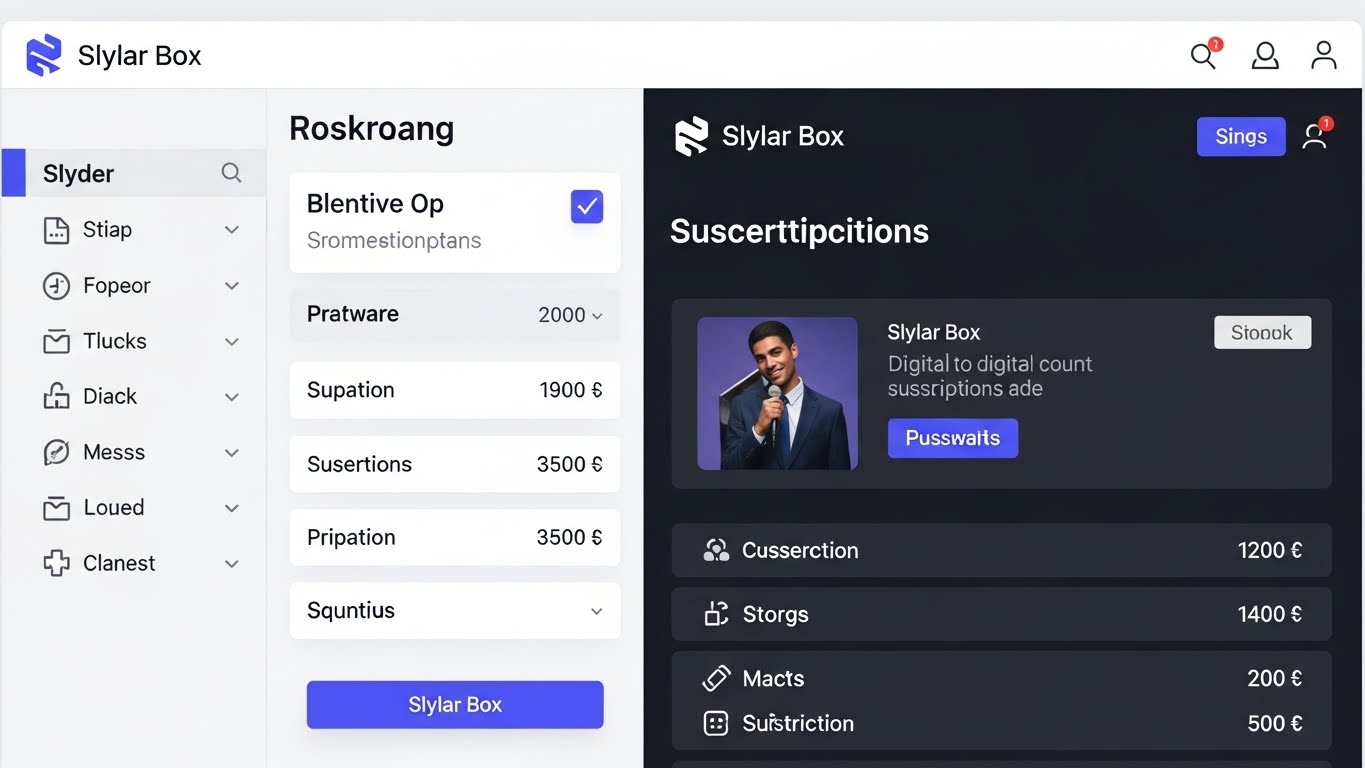1365x768 pixels.
Task: Click the Slylar Box logo icon
Action: click(x=42, y=55)
